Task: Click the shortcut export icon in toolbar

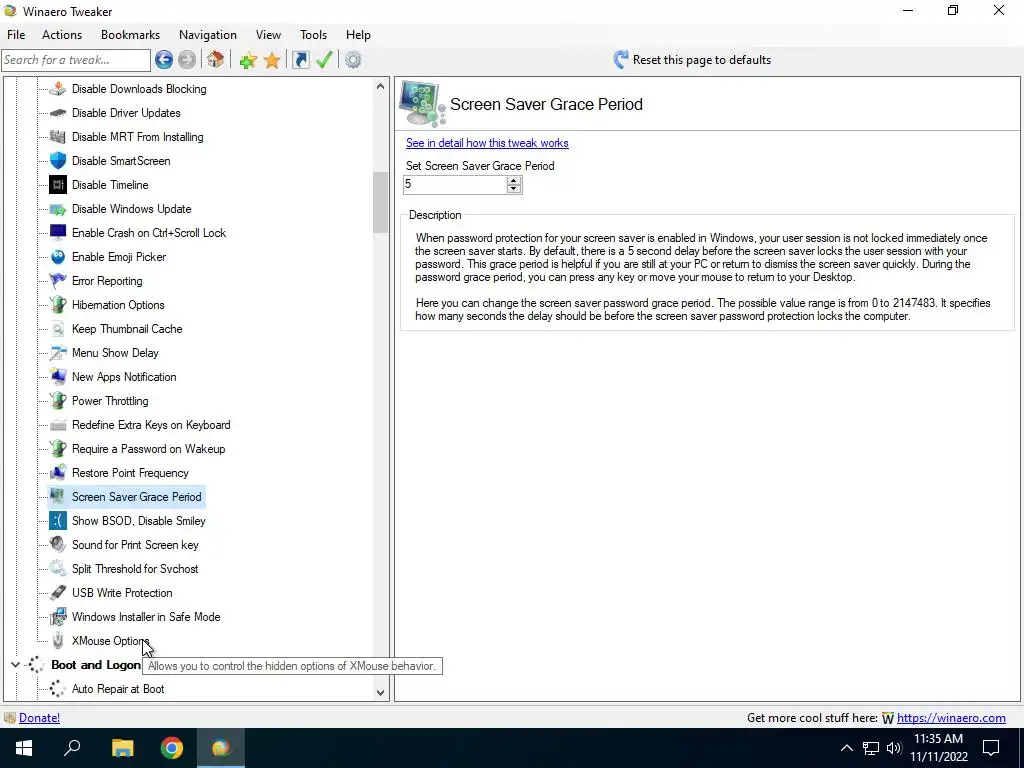Action: pos(300,60)
